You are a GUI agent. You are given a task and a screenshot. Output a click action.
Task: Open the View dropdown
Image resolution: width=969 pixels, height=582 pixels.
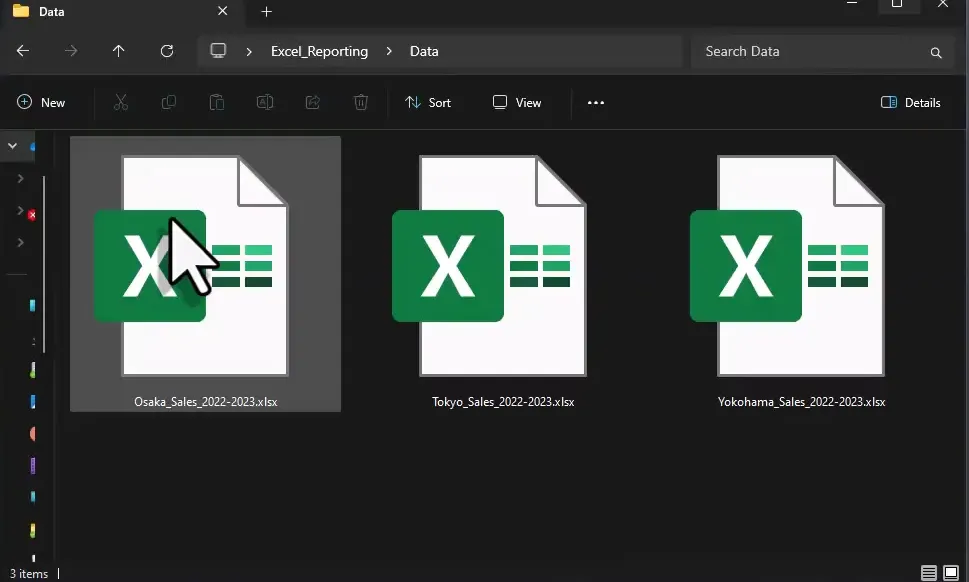pyautogui.click(x=516, y=102)
